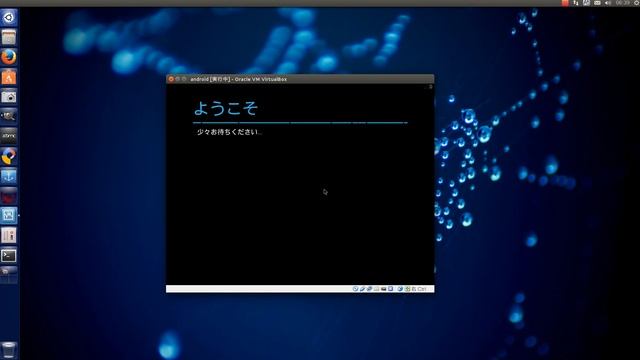Click the Ctrl host key label in status bar
This screenshot has height=360, width=640.
422,289
